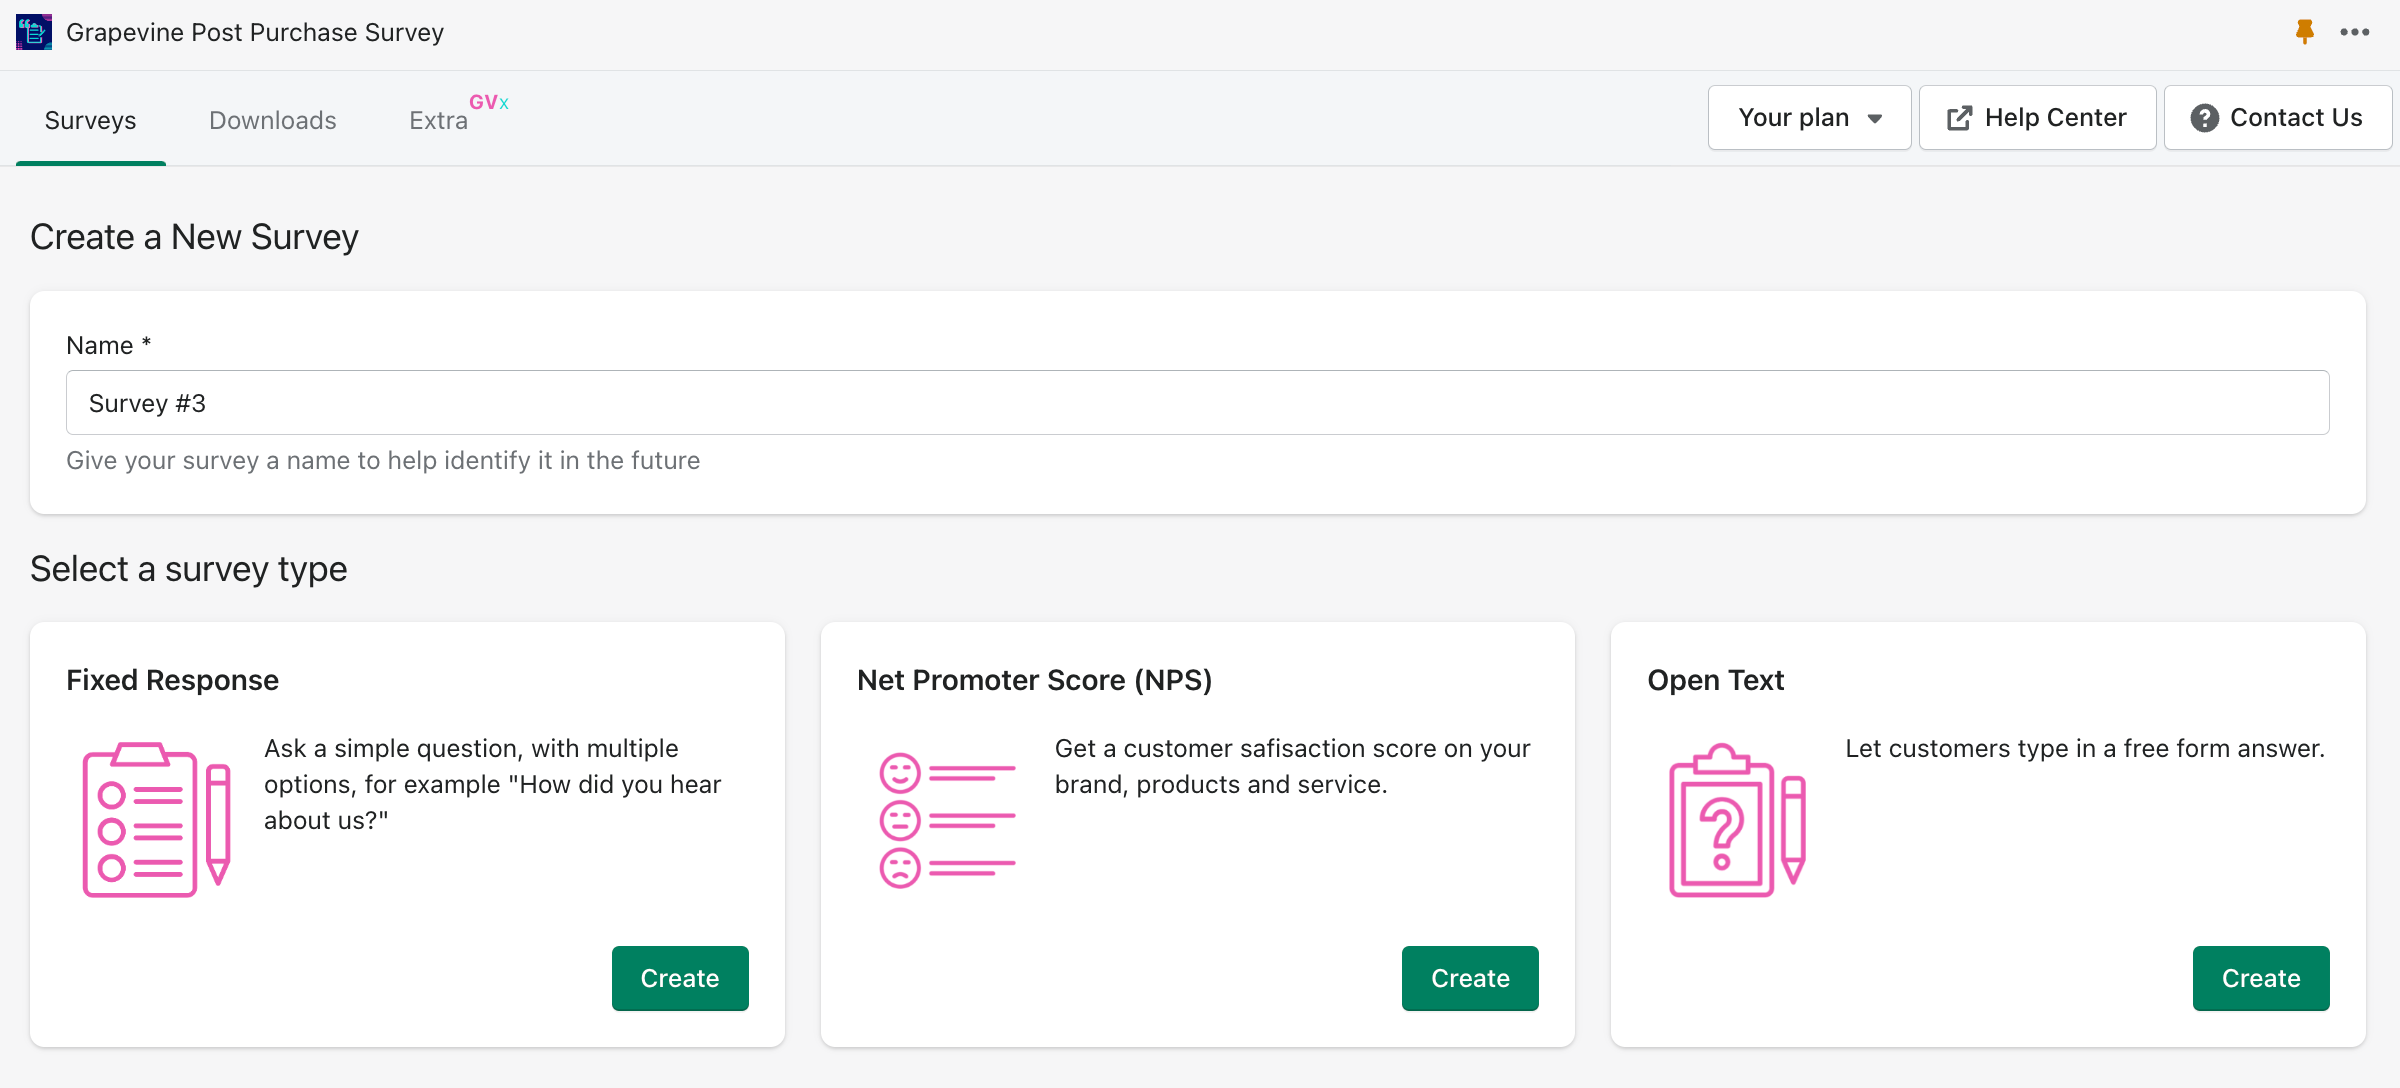Click the GVx badge next to Extra

pyautogui.click(x=489, y=102)
